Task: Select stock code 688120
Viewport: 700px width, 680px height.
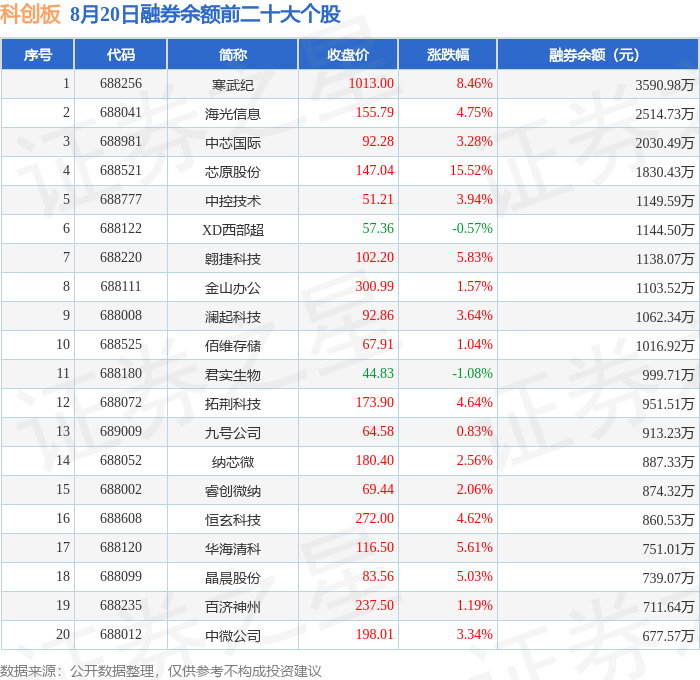Action: [x=121, y=548]
